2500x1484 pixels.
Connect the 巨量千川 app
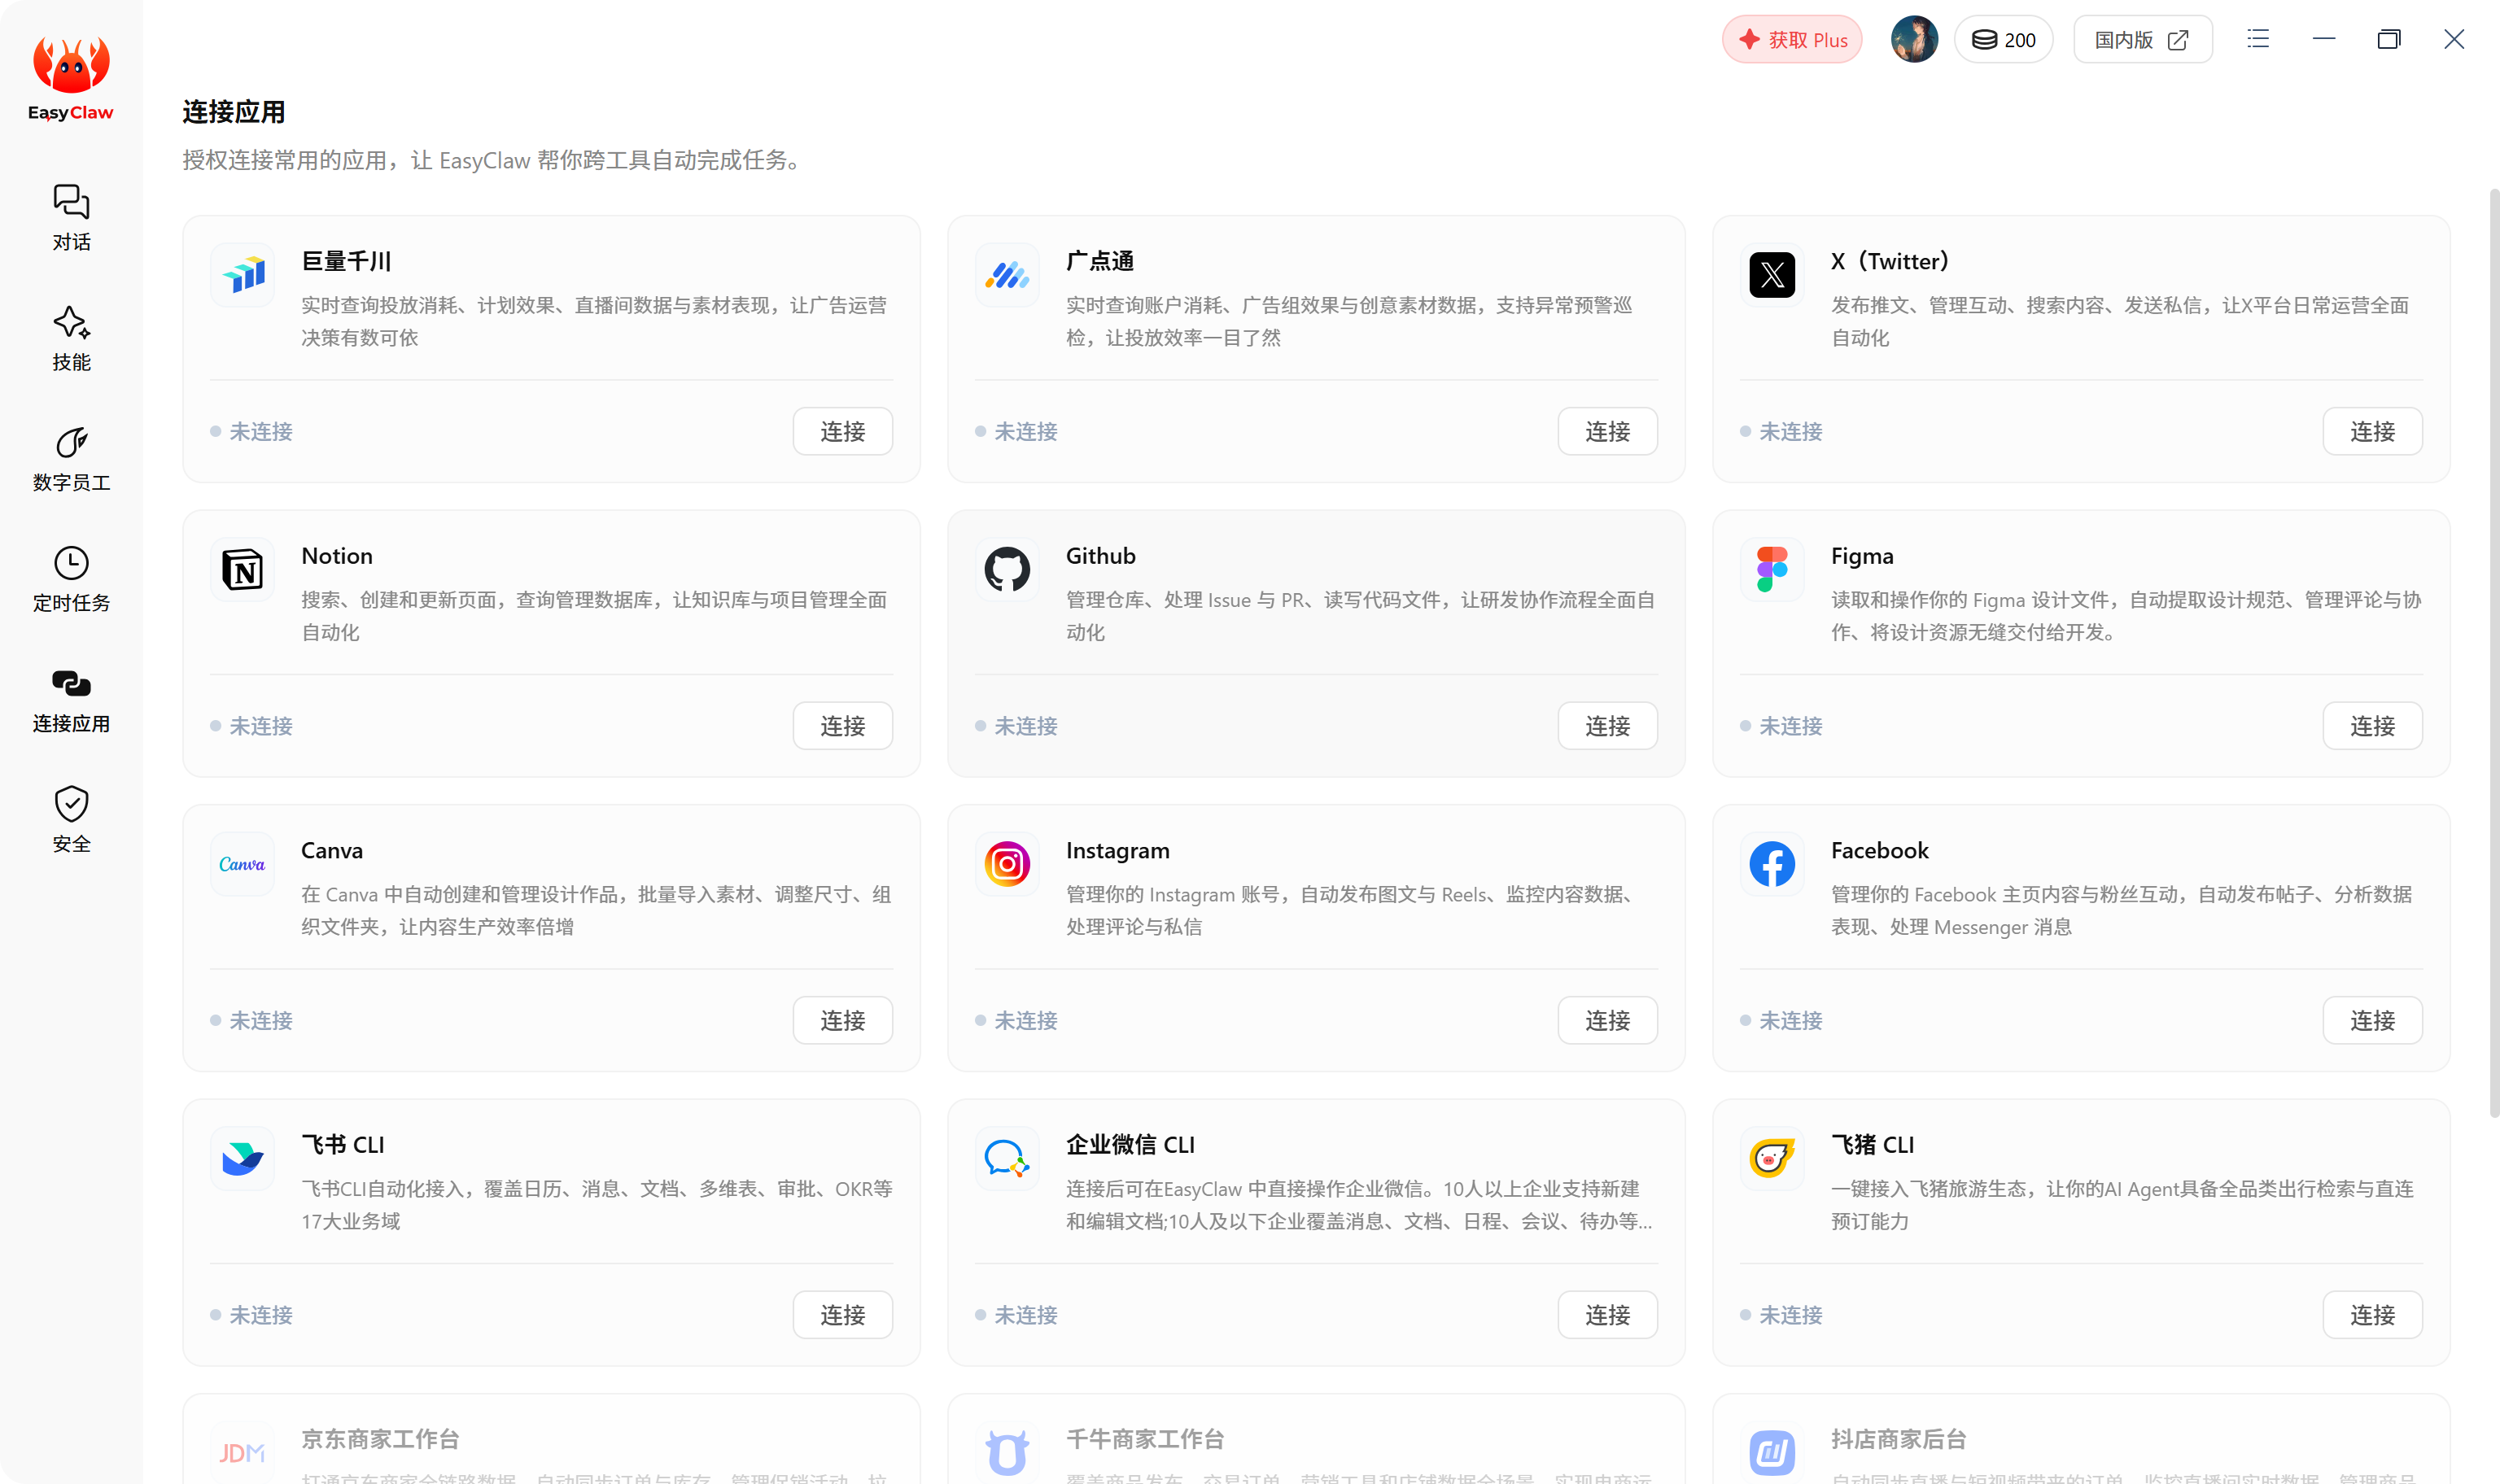coord(843,431)
